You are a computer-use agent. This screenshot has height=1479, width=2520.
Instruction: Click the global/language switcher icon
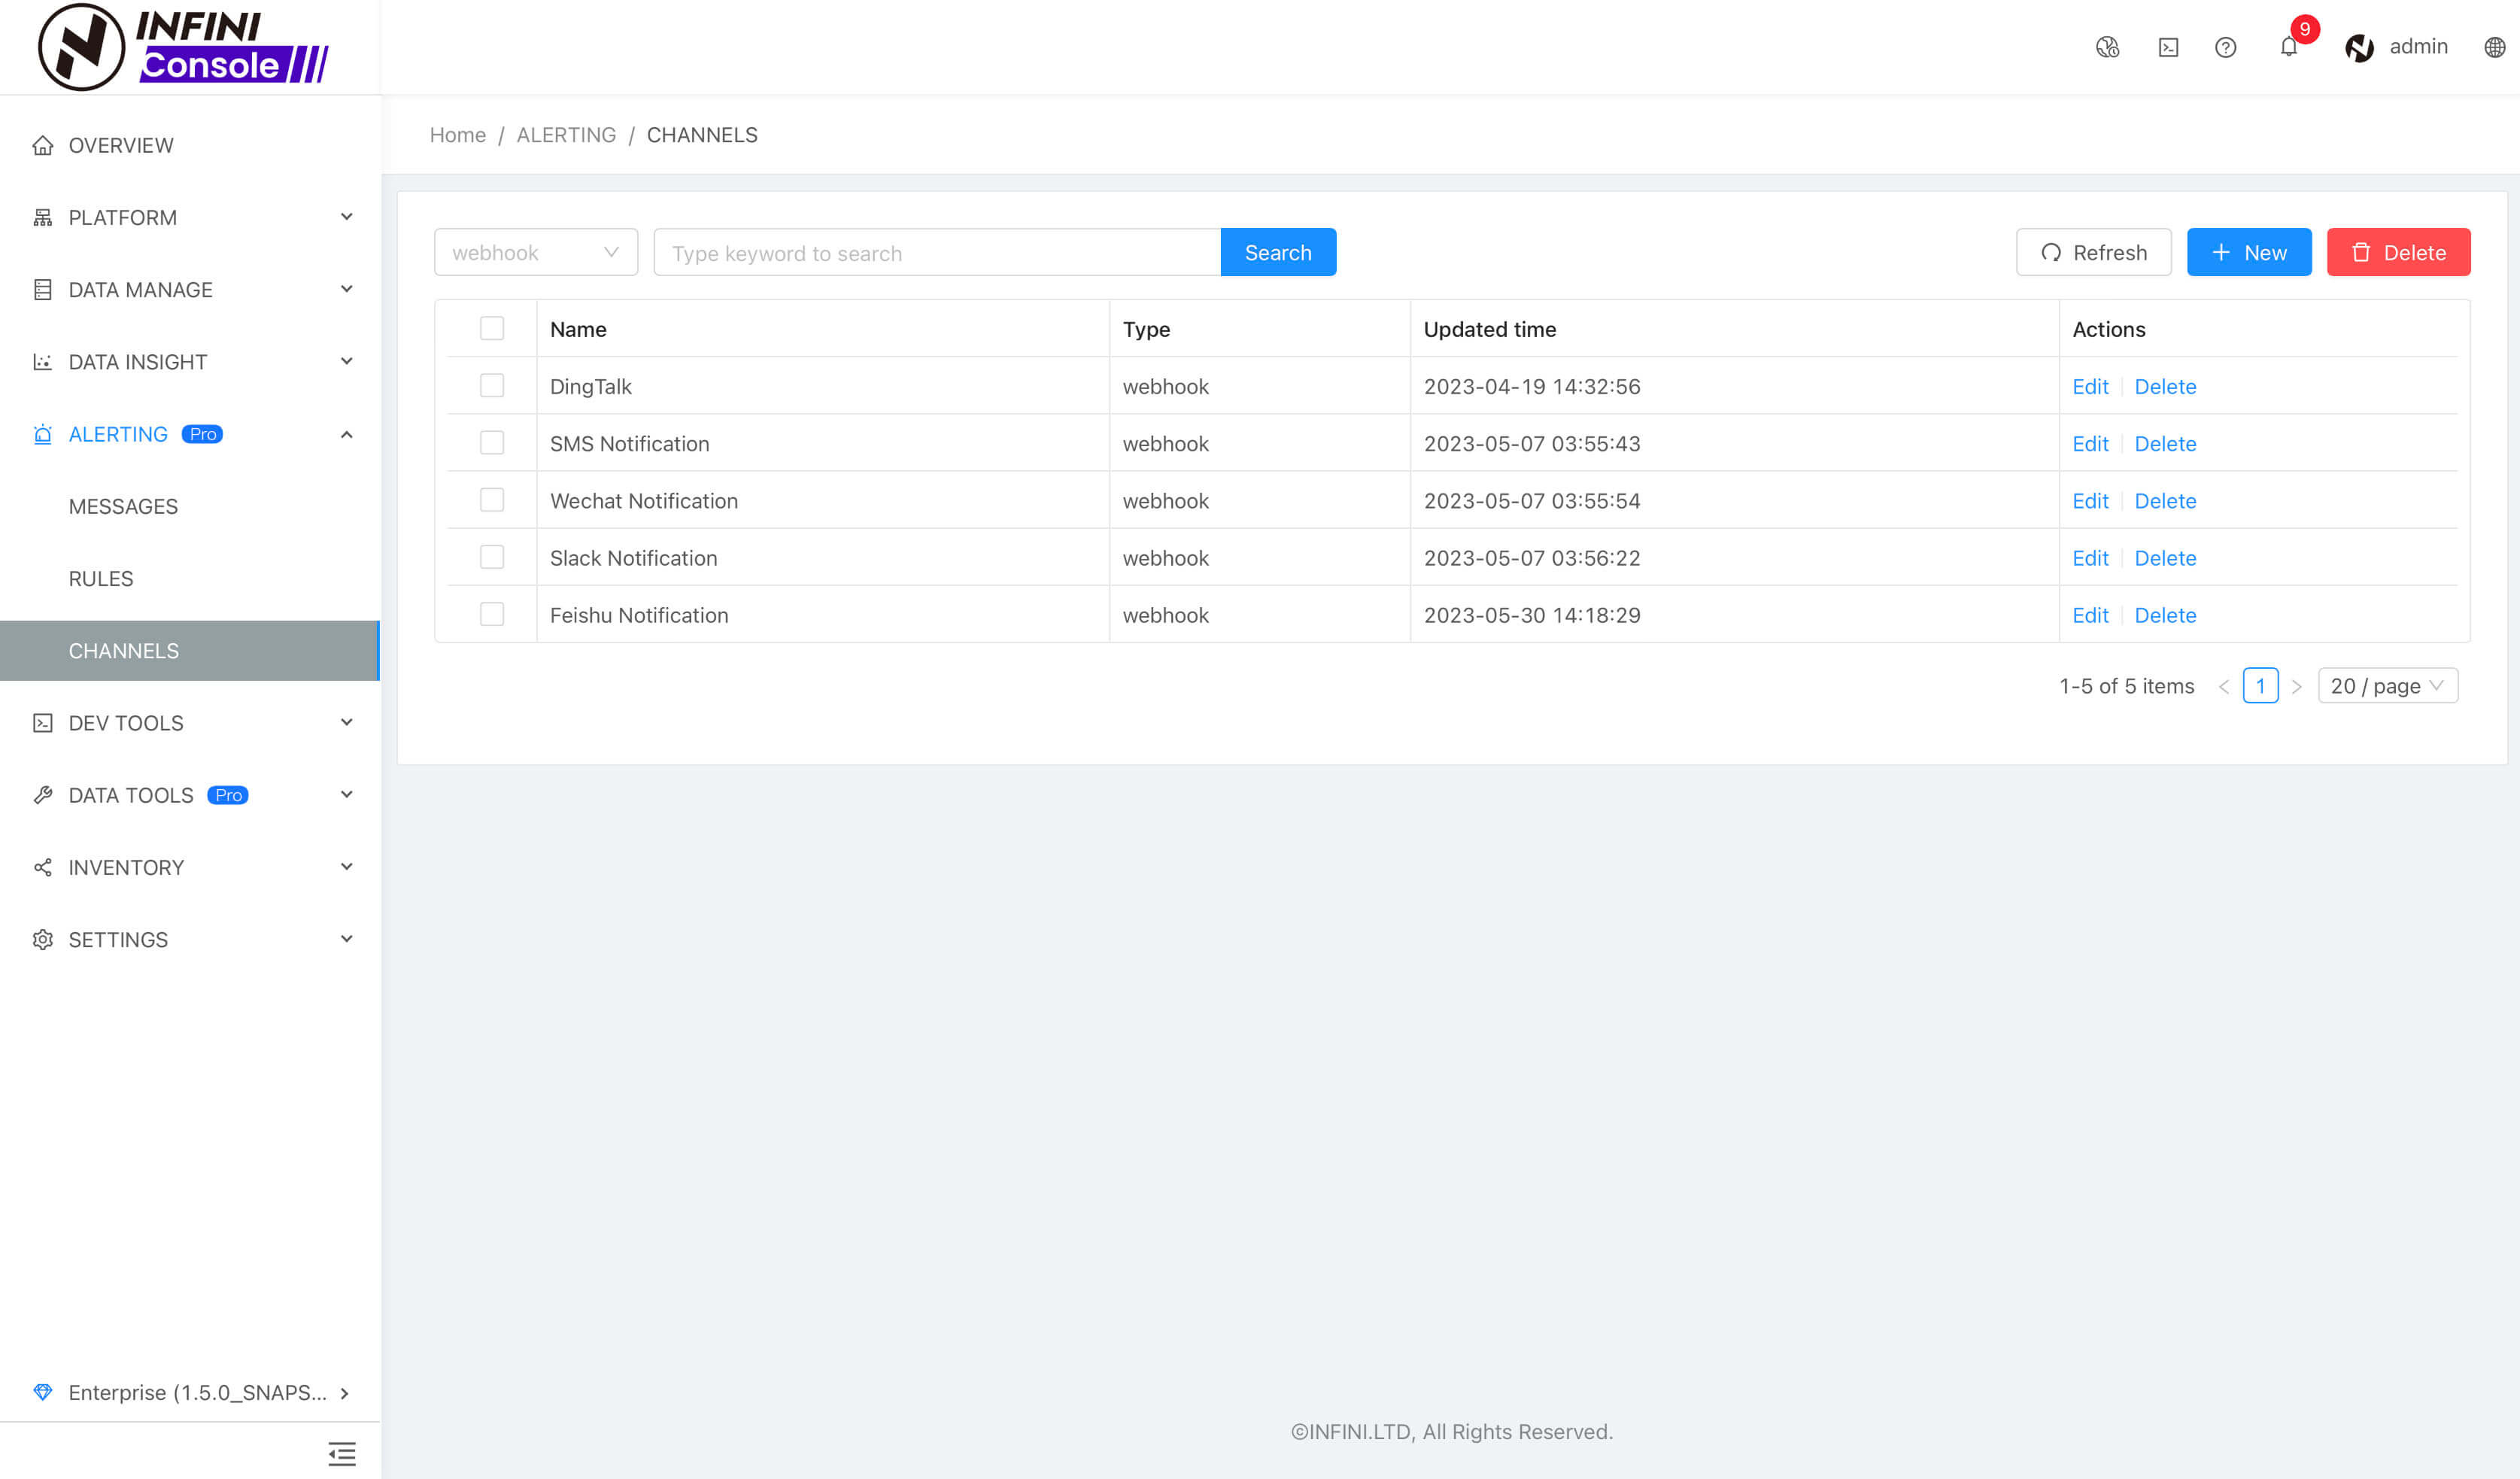coord(2494,47)
